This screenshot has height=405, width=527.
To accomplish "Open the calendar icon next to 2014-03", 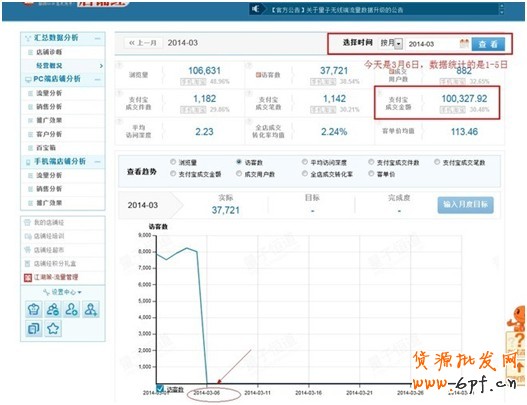I will click(464, 43).
